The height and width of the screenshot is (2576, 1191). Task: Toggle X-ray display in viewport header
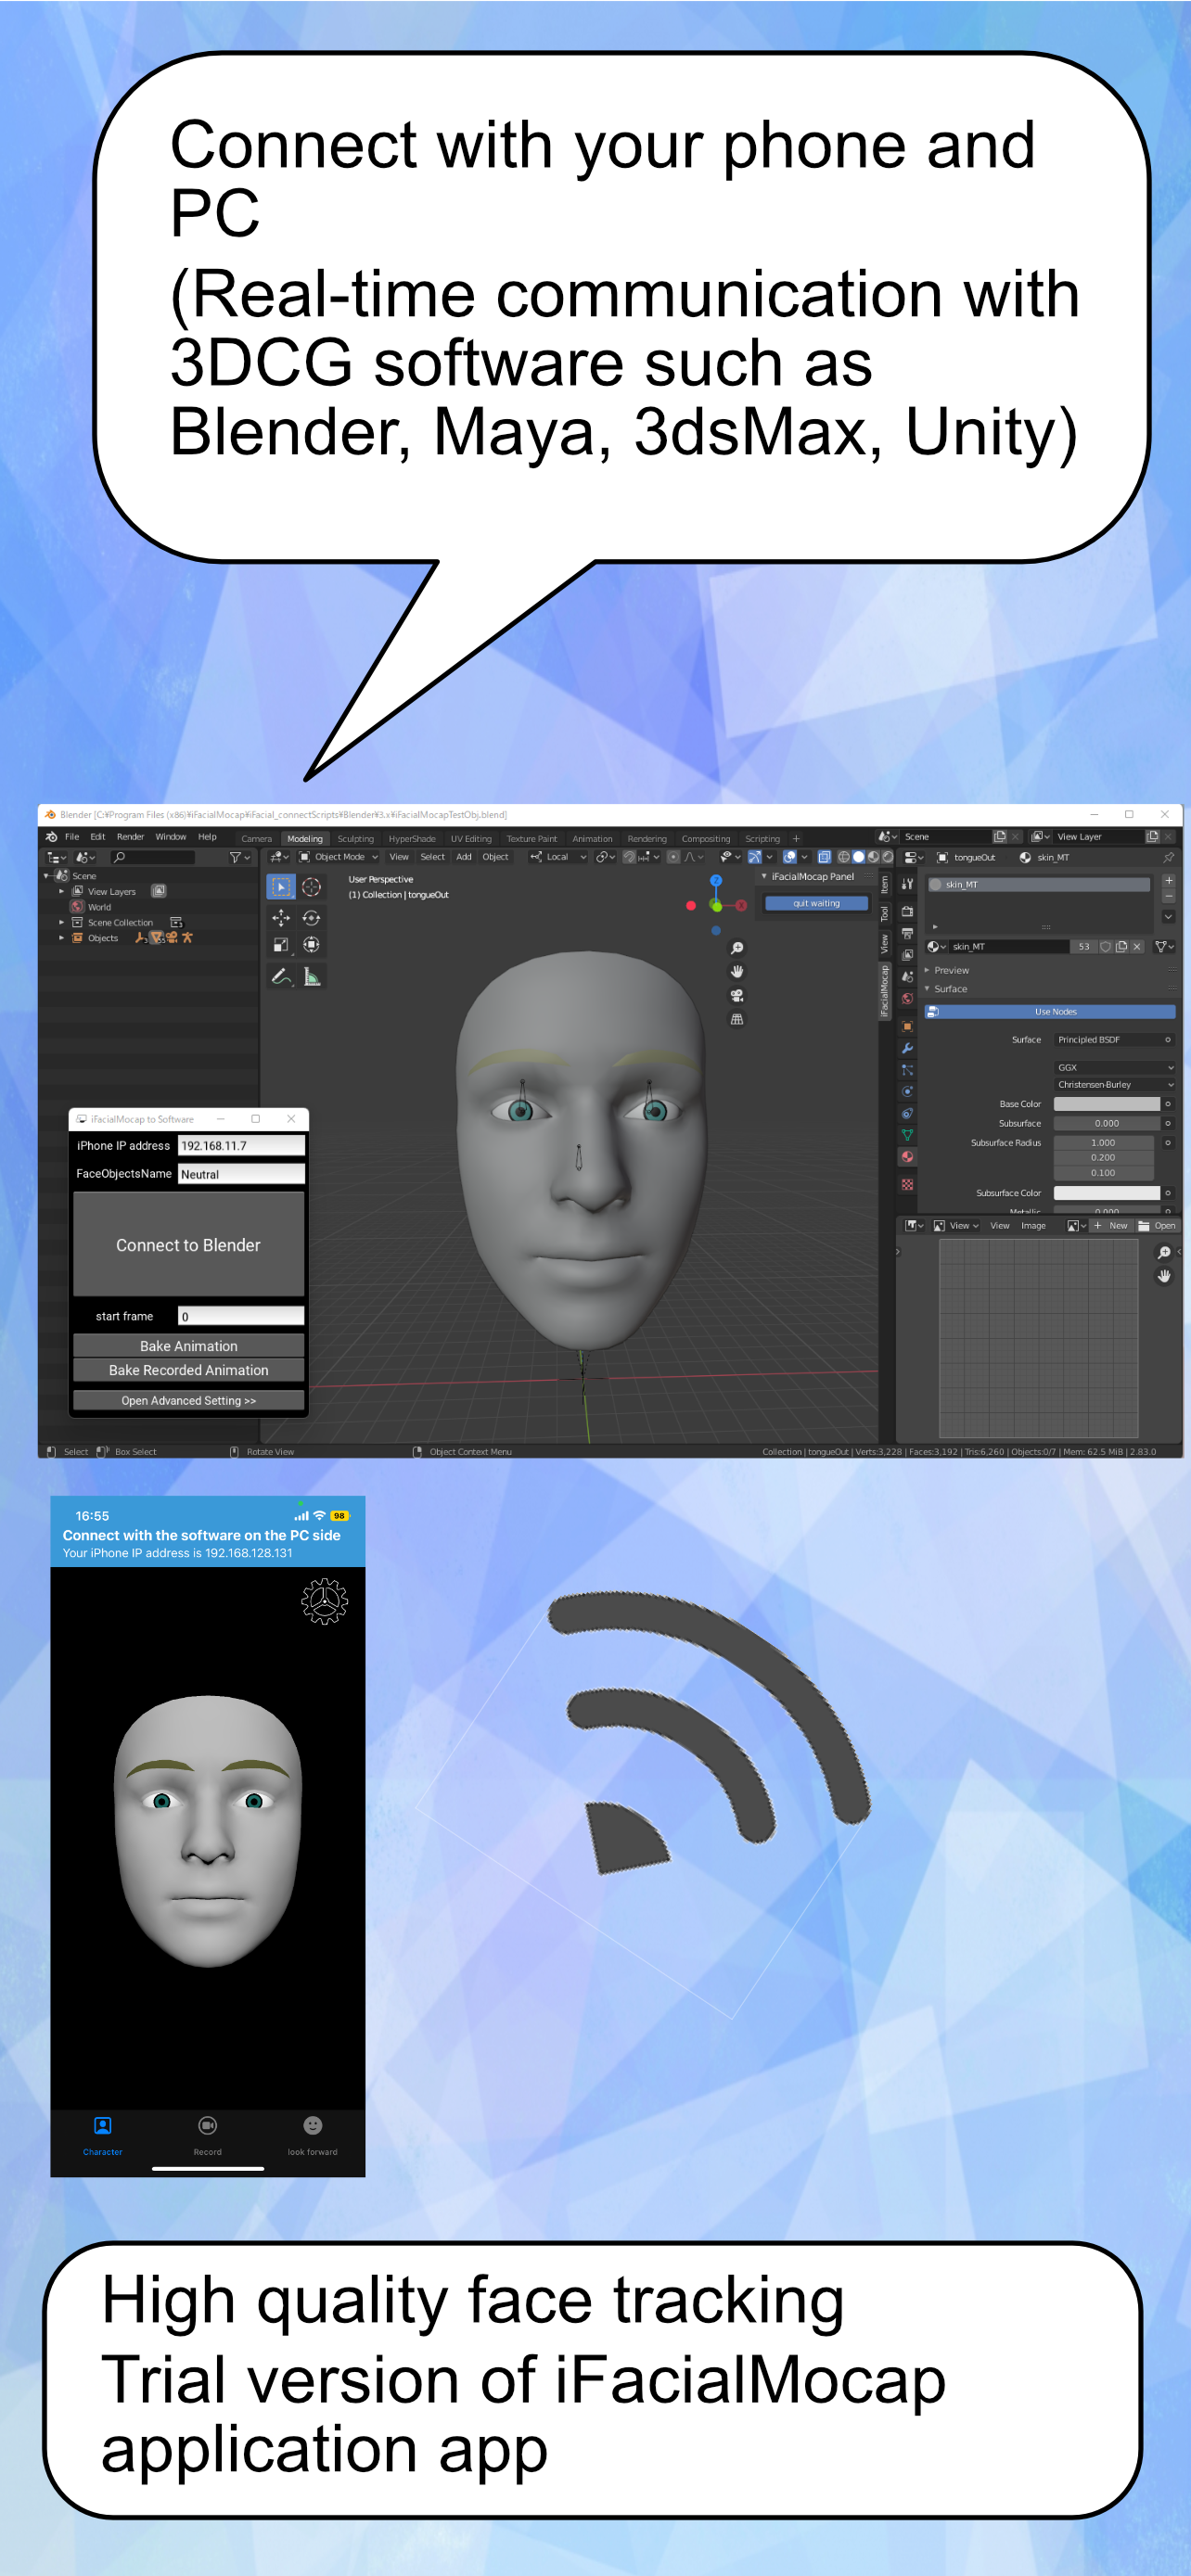tap(824, 857)
